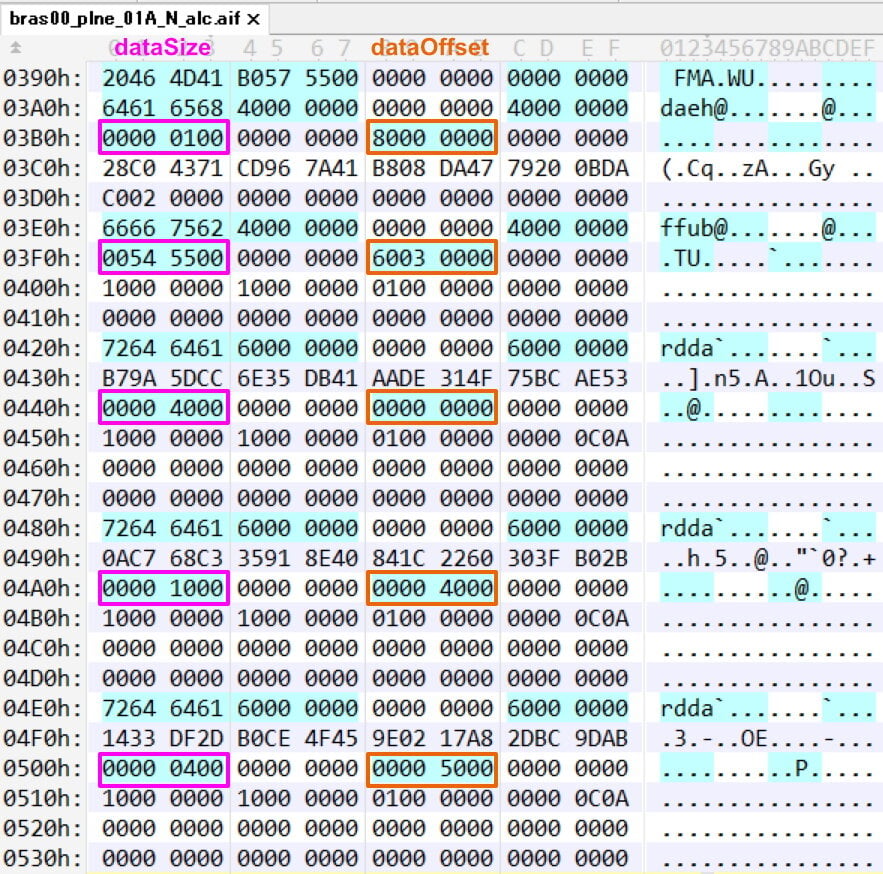Select address row 03D0h

tap(42, 198)
